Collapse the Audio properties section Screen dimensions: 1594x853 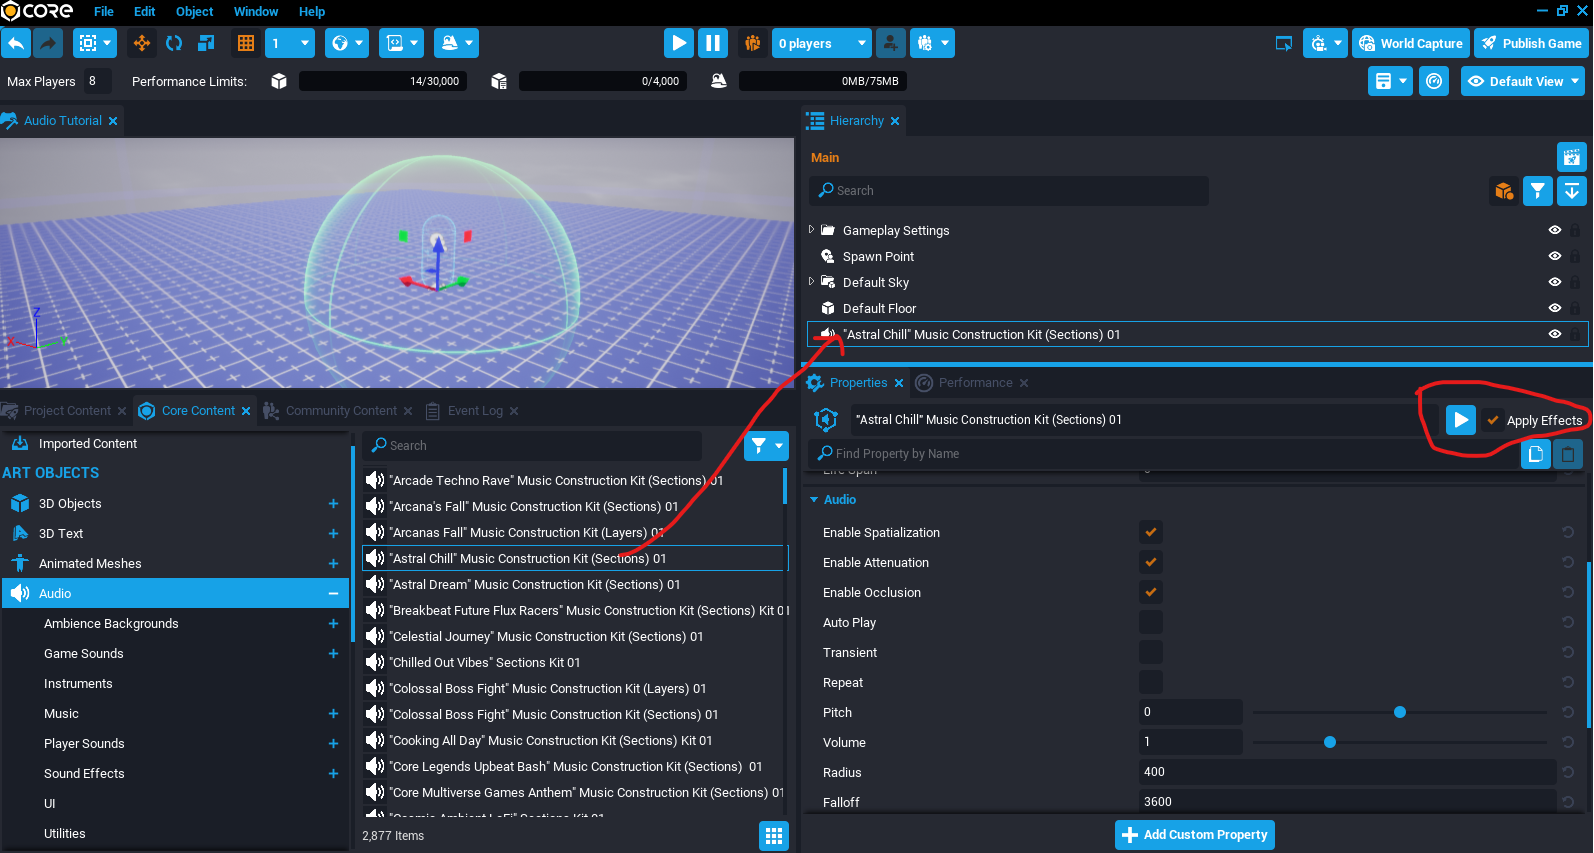click(814, 499)
